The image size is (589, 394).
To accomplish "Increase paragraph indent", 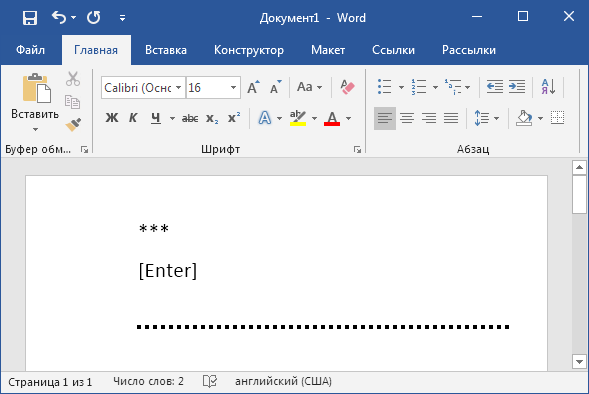I will tap(517, 87).
